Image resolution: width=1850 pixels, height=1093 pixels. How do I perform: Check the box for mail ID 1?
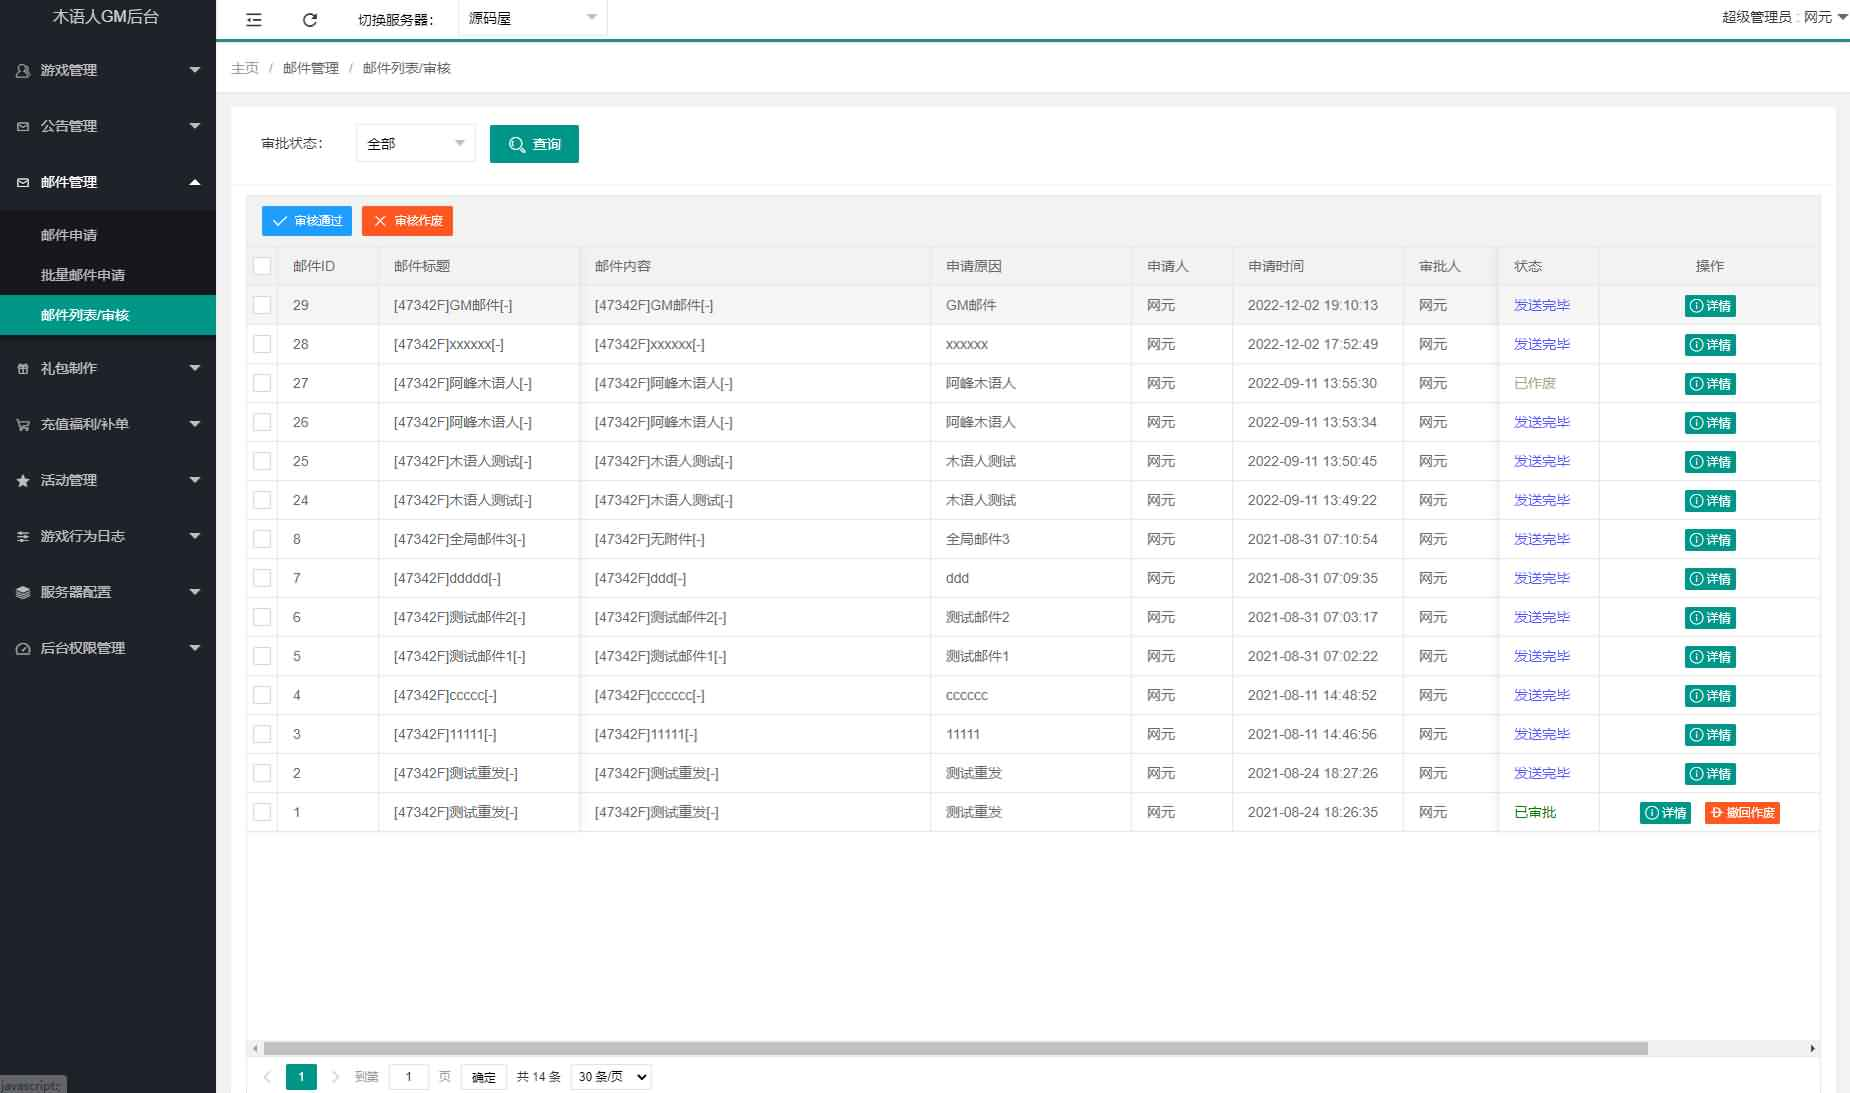(262, 812)
